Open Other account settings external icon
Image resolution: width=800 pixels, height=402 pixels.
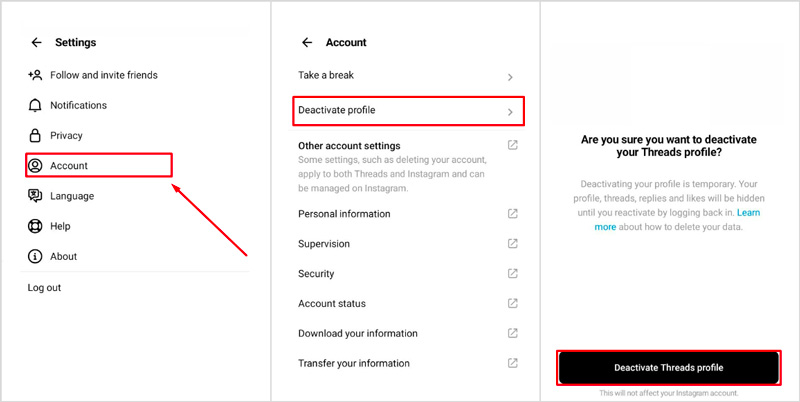click(512, 145)
